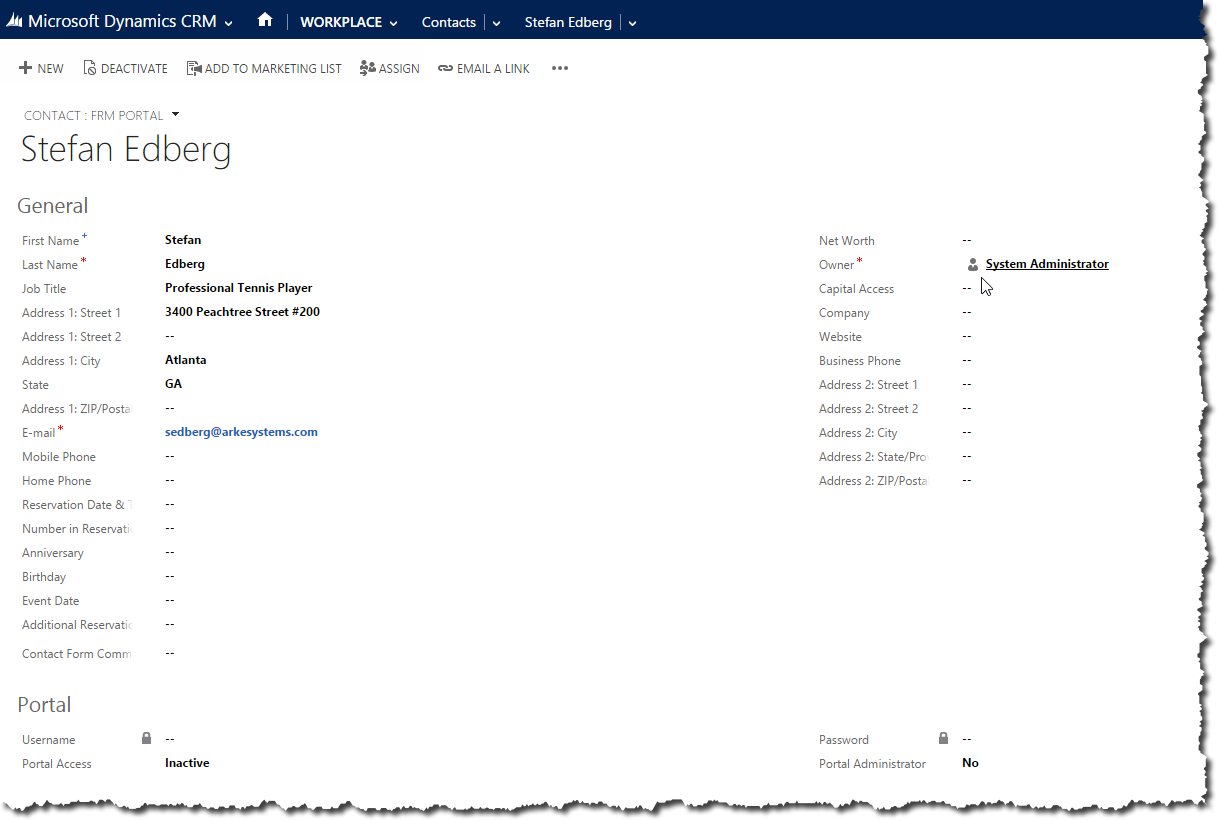Select the Stefan Edberg breadcrumb
Screen dimensions: 1219x821
[568, 22]
